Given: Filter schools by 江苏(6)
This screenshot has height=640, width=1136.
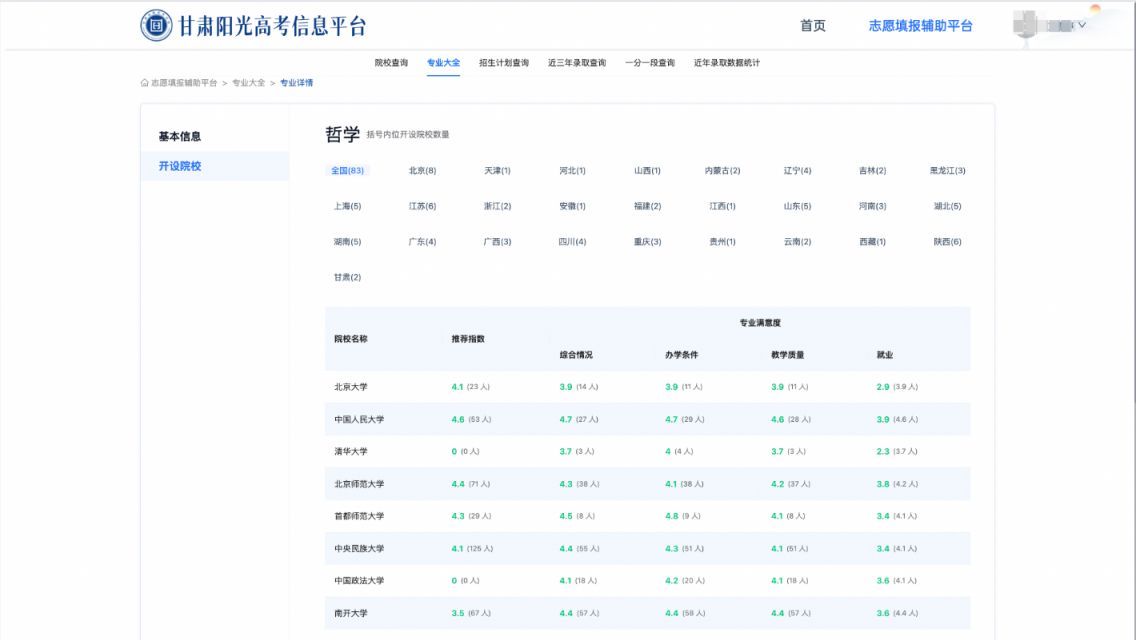Looking at the screenshot, I should [x=422, y=206].
